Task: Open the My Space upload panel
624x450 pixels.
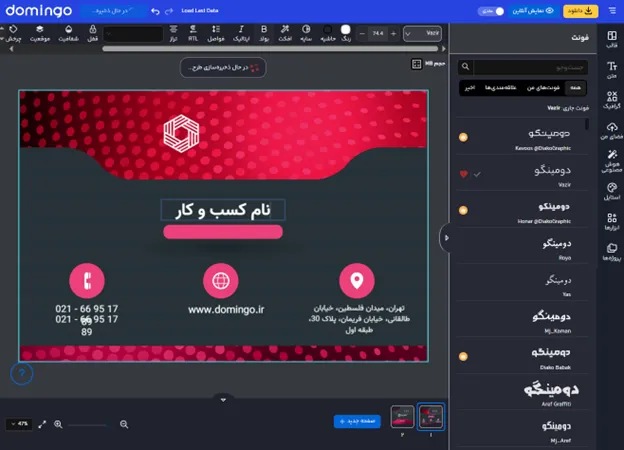Action: [x=611, y=130]
